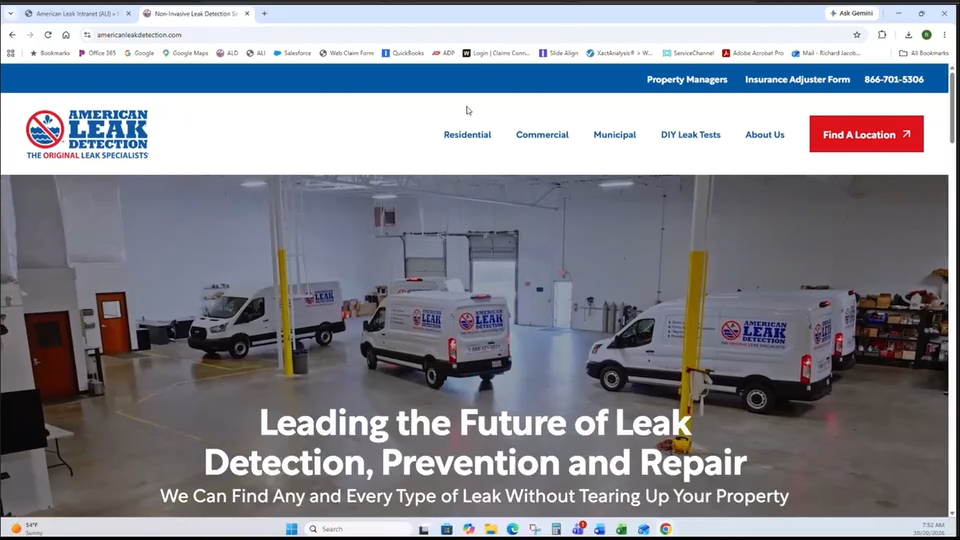Click the Property Managers link
This screenshot has width=960, height=540.
point(687,80)
